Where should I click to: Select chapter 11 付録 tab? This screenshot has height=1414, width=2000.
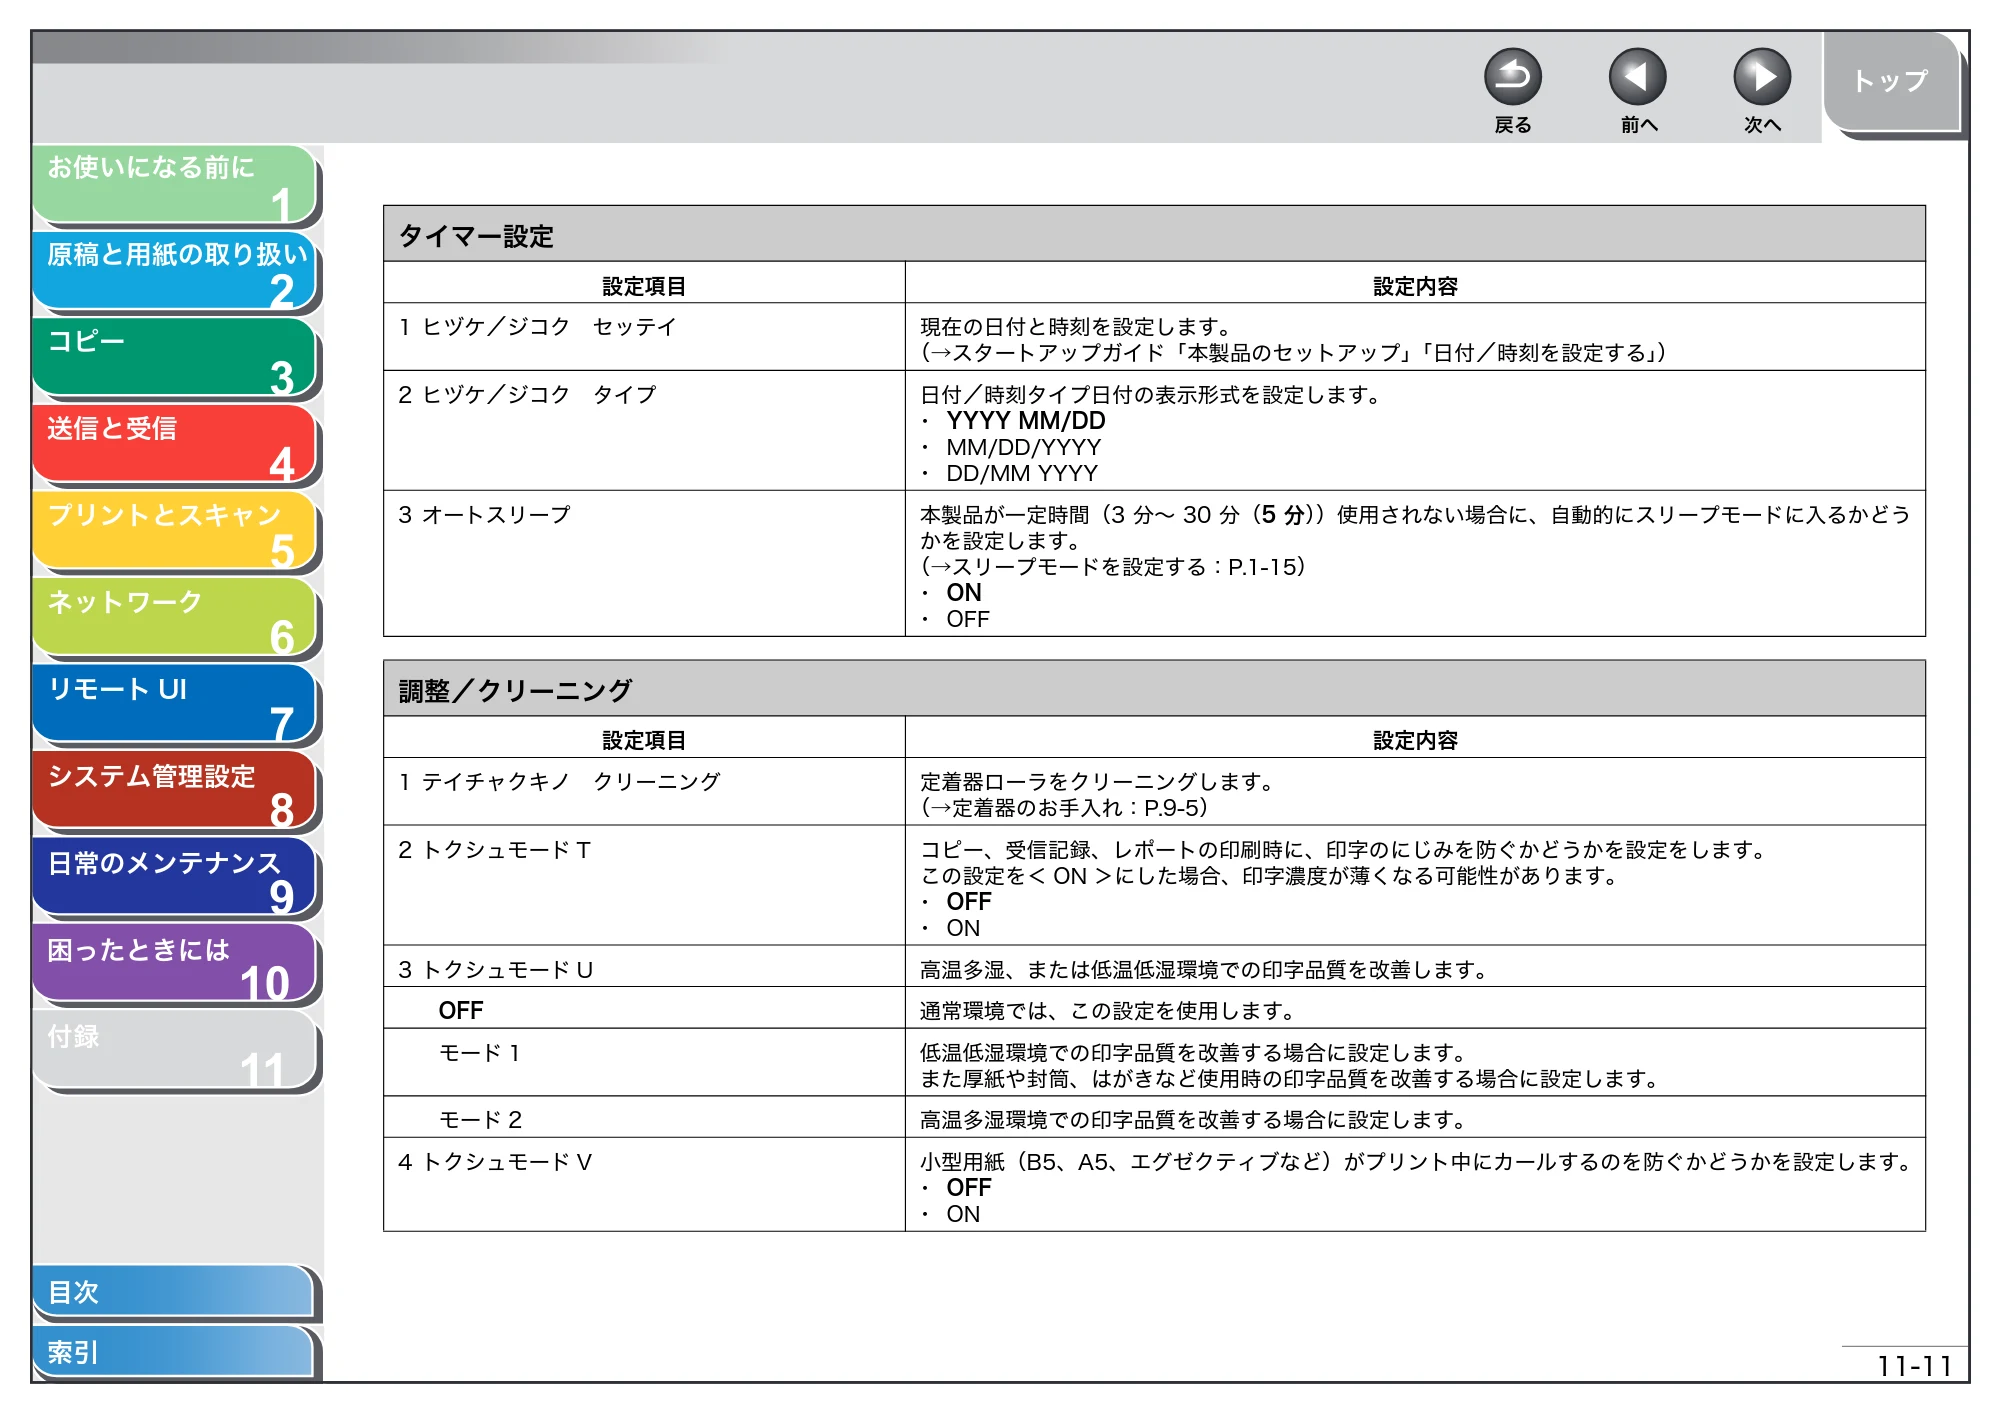[x=175, y=1051]
